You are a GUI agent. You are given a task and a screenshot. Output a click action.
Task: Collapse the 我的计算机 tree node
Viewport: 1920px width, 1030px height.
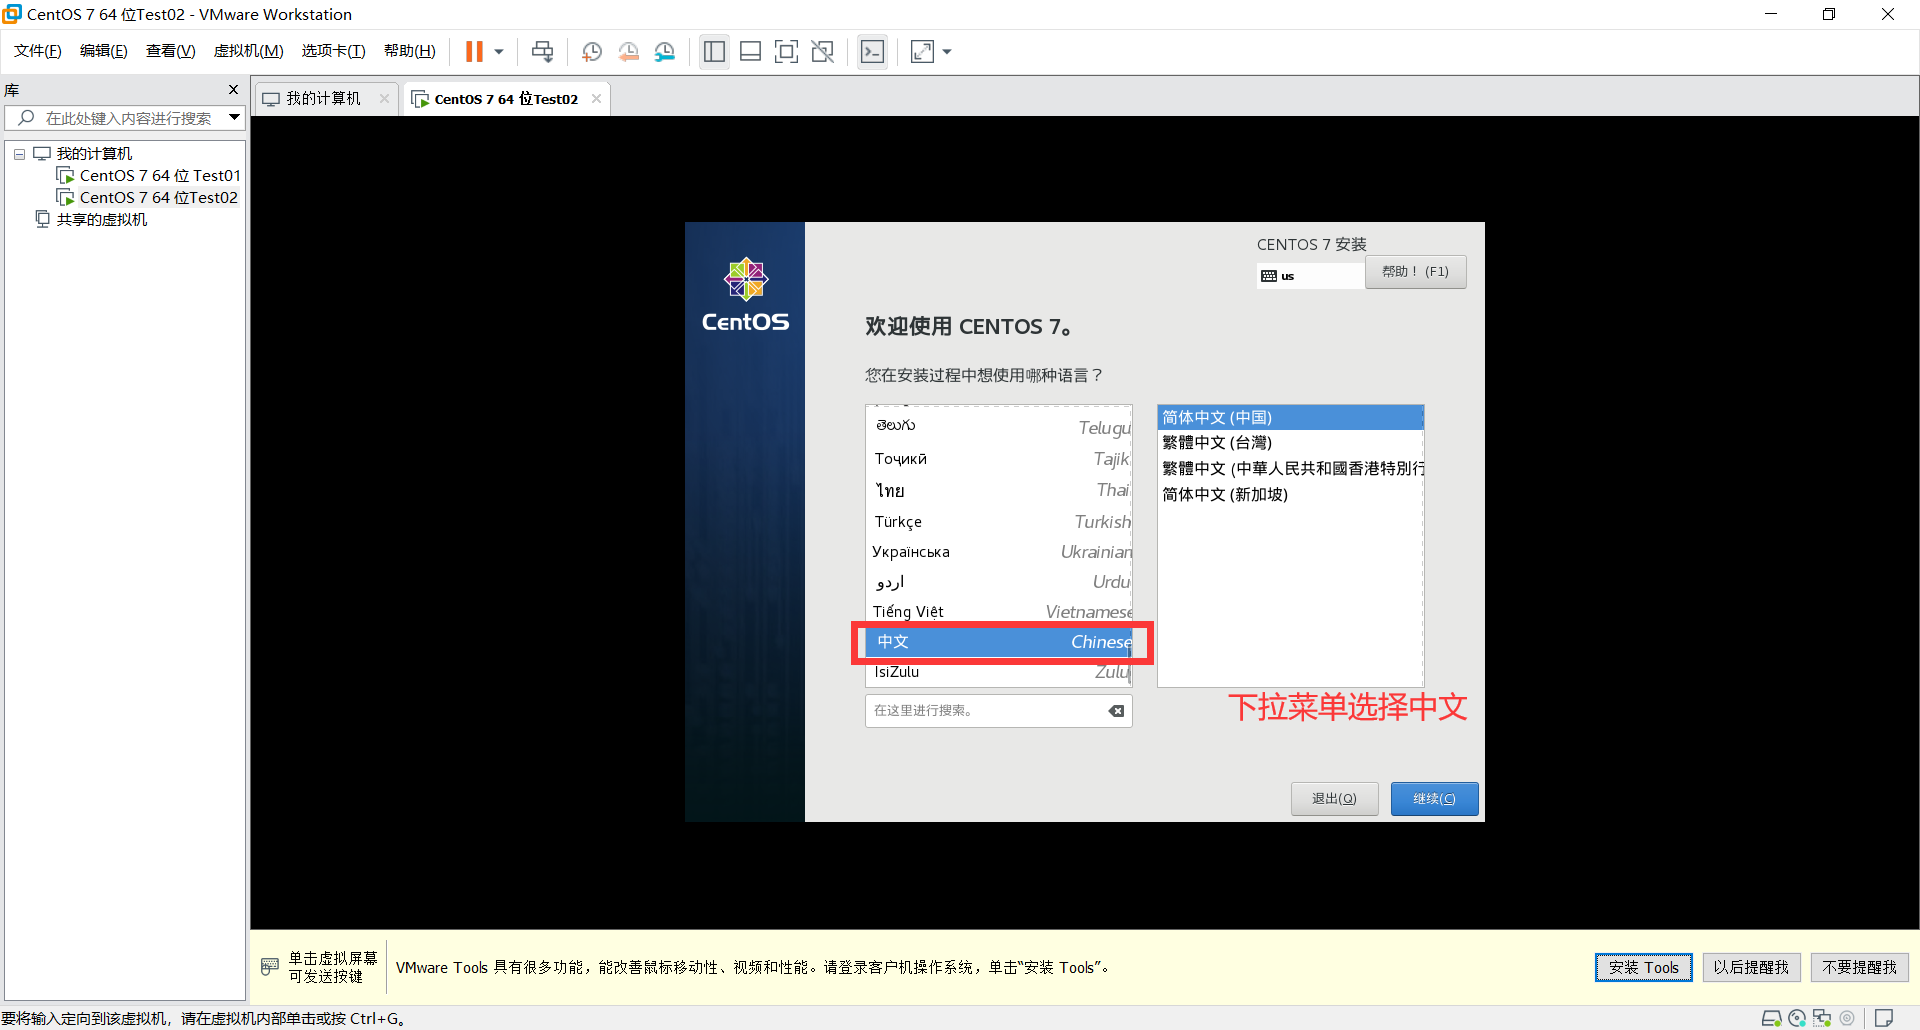(19, 154)
